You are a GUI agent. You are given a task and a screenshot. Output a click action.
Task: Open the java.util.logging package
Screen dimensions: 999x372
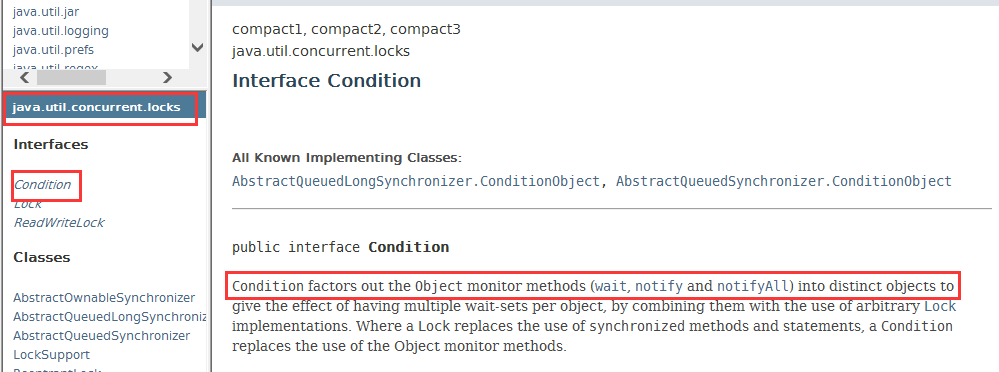tap(61, 31)
